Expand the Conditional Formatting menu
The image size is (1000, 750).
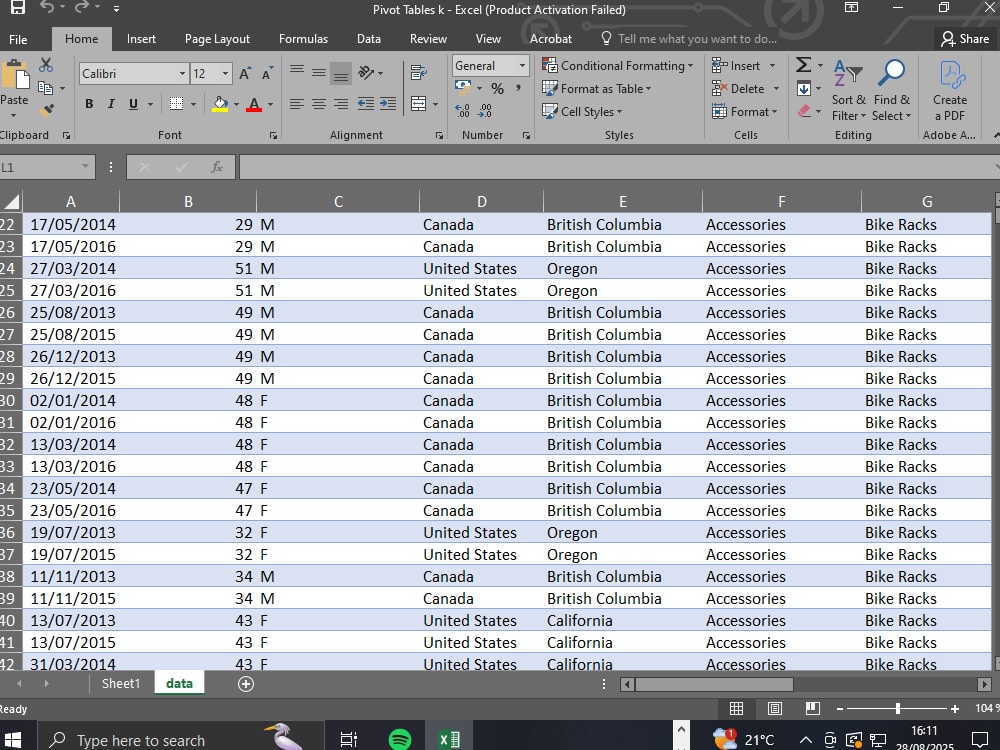coord(617,66)
